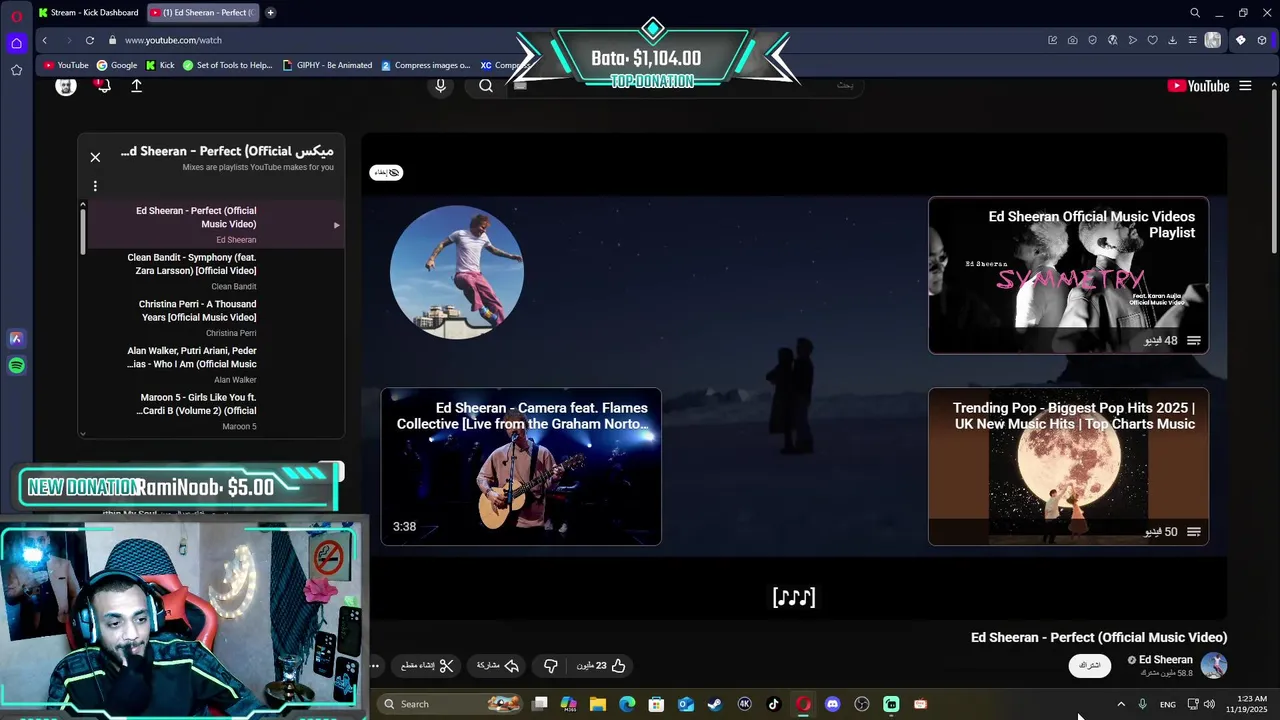The image size is (1280, 720).
Task: Switch to Stream - Kick Dashboard tab
Action: pyautogui.click(x=89, y=13)
